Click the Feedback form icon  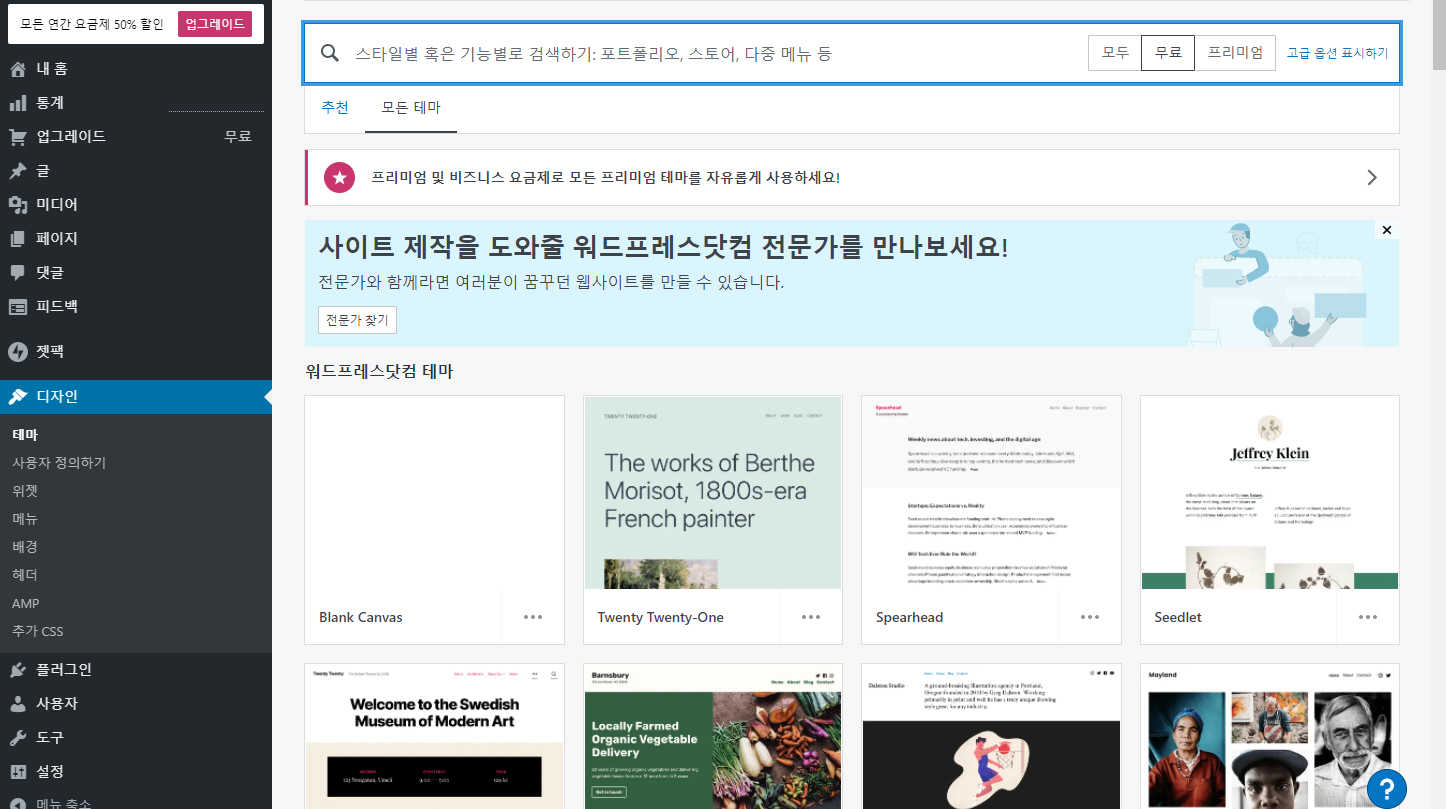18,307
